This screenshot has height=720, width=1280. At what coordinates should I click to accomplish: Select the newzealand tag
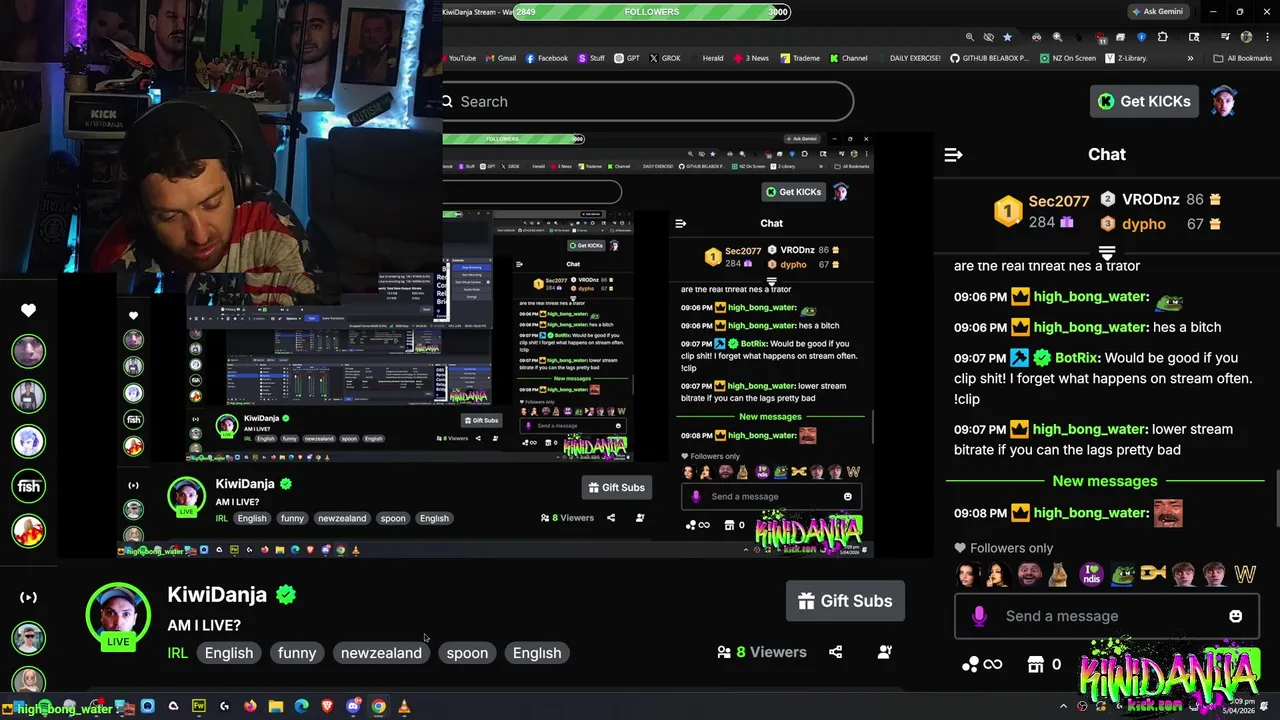381,653
